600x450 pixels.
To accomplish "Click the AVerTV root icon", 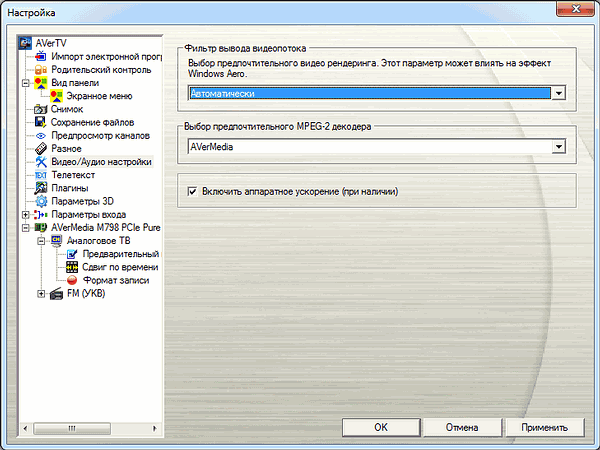I will tap(25, 43).
